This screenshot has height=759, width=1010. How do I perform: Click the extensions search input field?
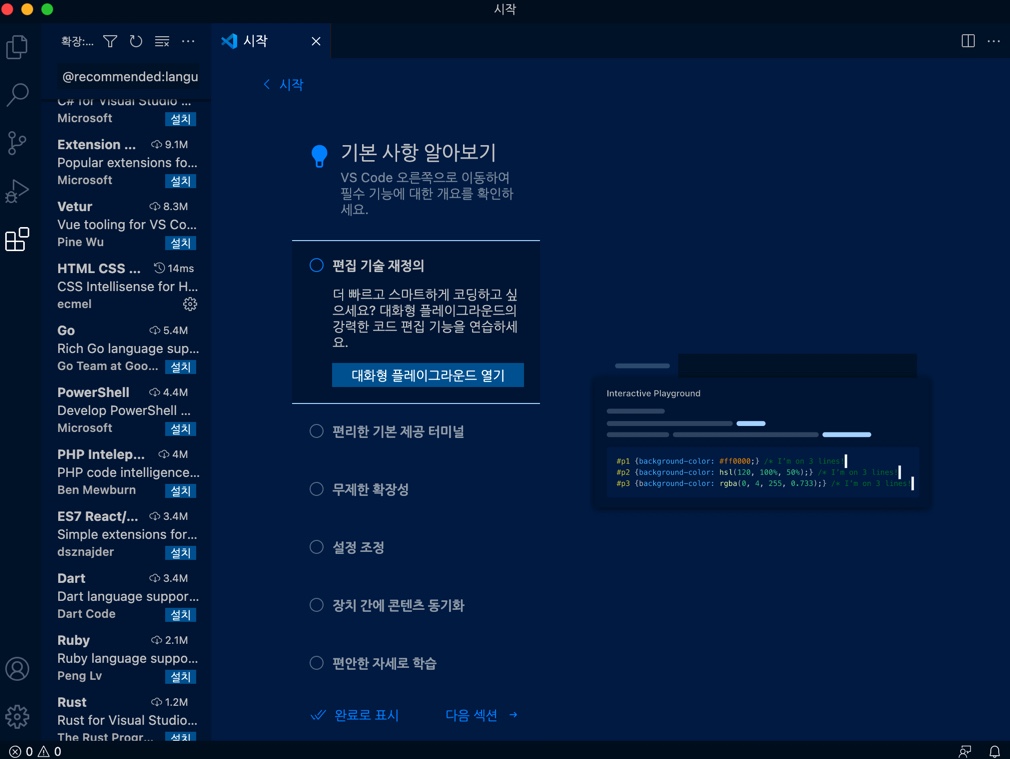point(129,77)
